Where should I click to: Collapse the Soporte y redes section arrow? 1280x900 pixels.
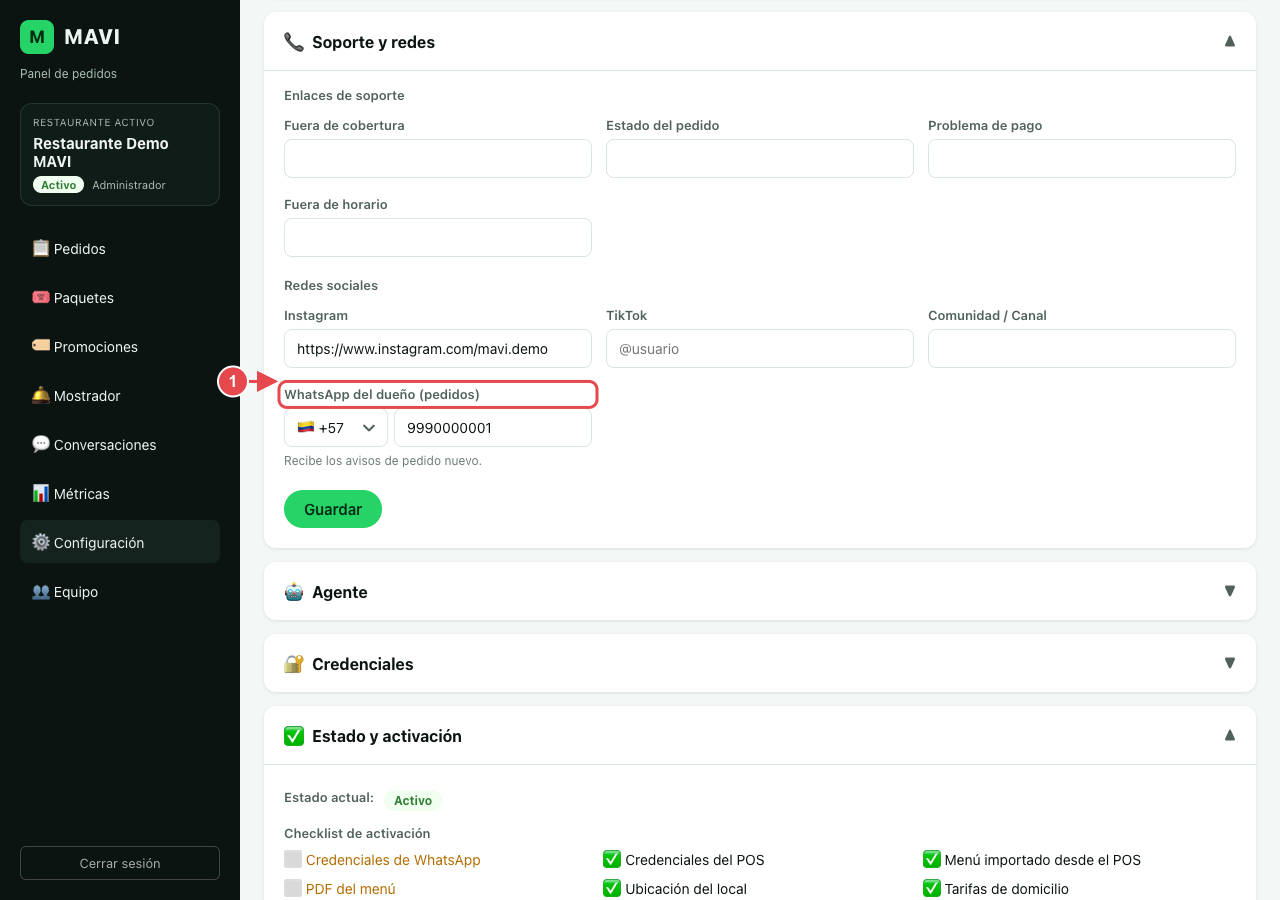1230,41
